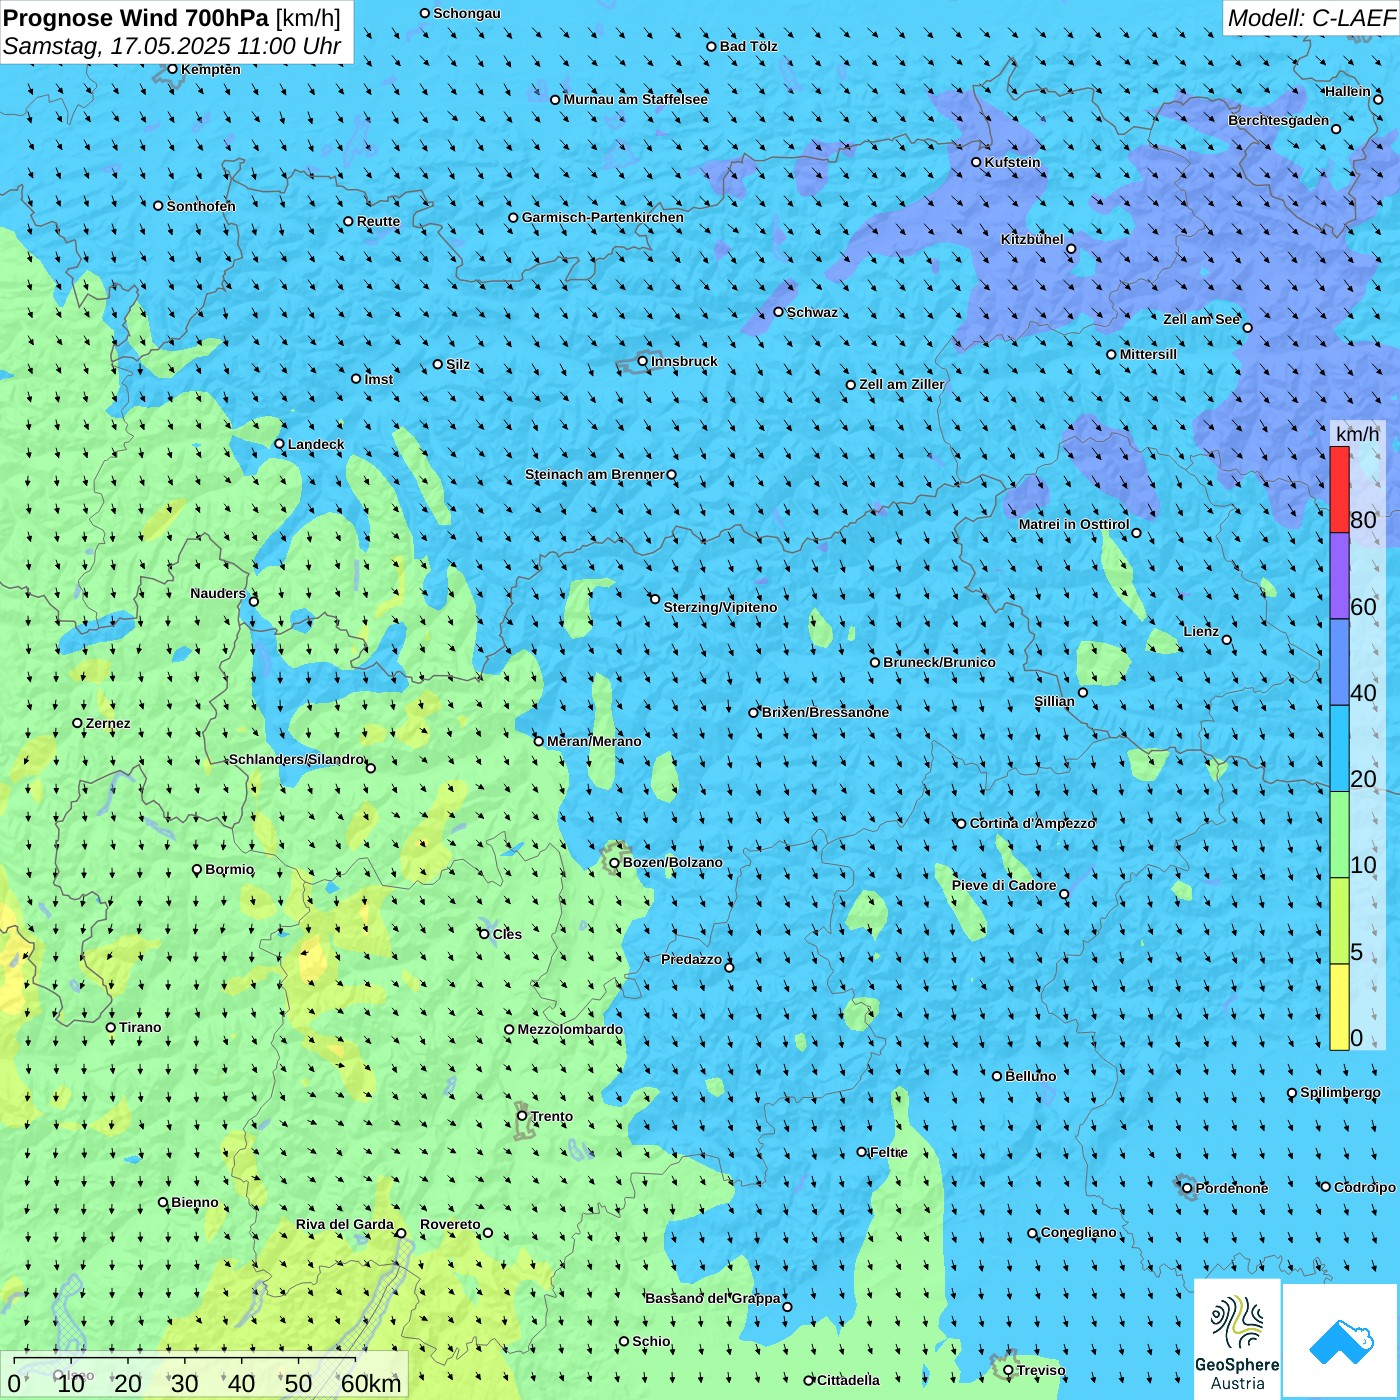Viewport: 1400px width, 1400px height.
Task: Click the 'Bassano del Grappa' label
Action: pos(713,1298)
